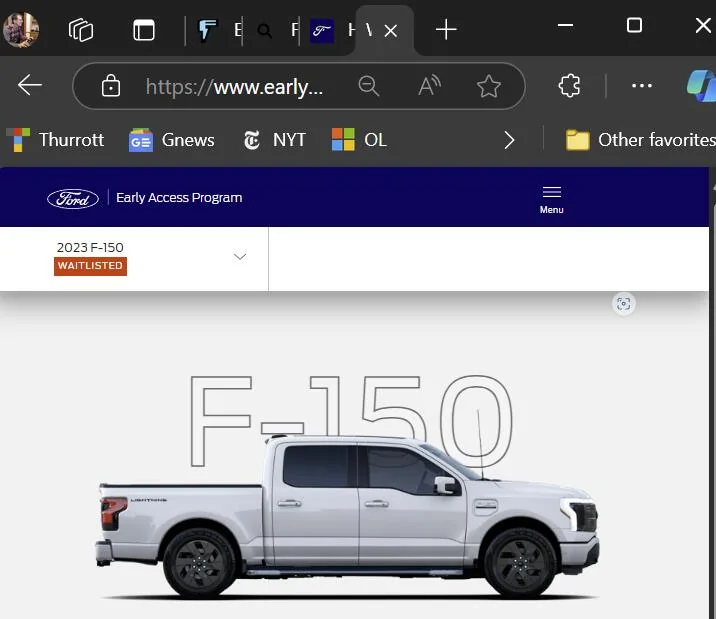Open the workspaces icon in title bar
Image resolution: width=716 pixels, height=619 pixels.
click(x=81, y=30)
